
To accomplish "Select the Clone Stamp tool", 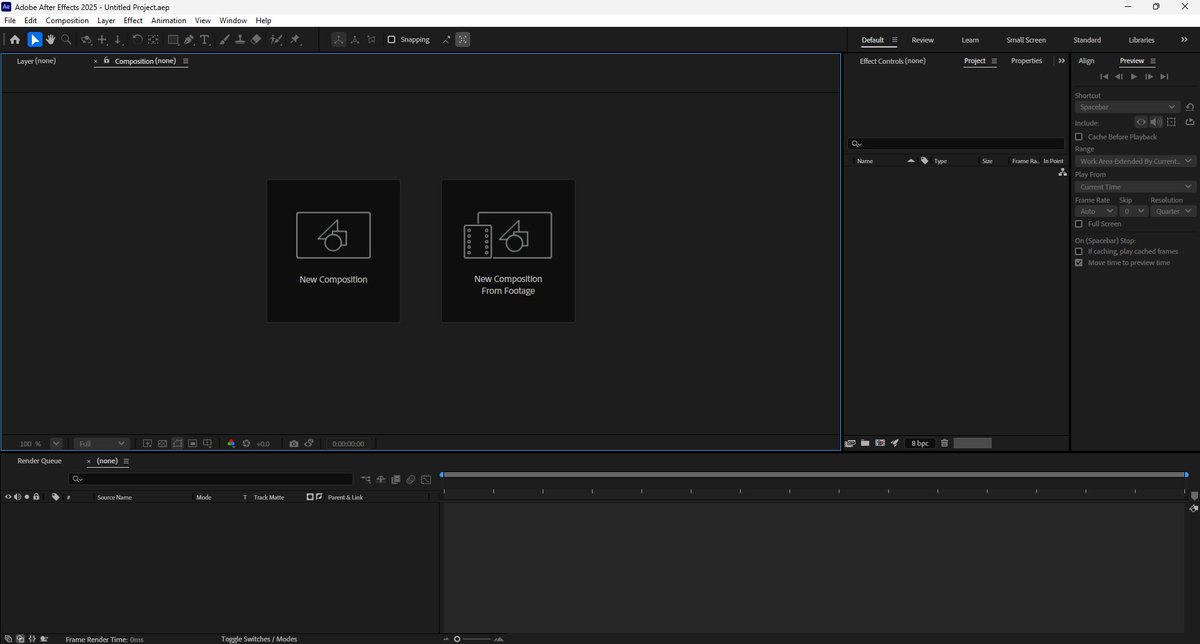I will point(240,40).
